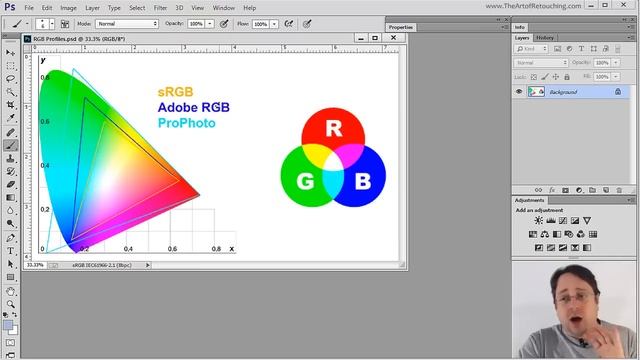Add a layer mask

565,190
